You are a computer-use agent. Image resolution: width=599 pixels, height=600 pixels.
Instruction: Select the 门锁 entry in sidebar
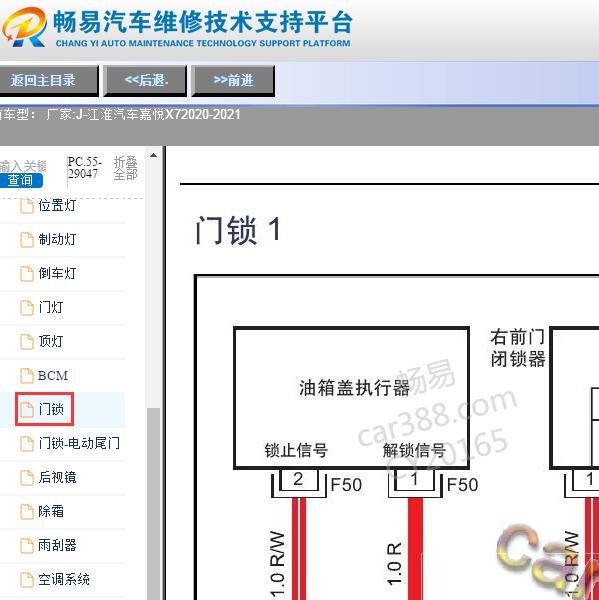51,409
